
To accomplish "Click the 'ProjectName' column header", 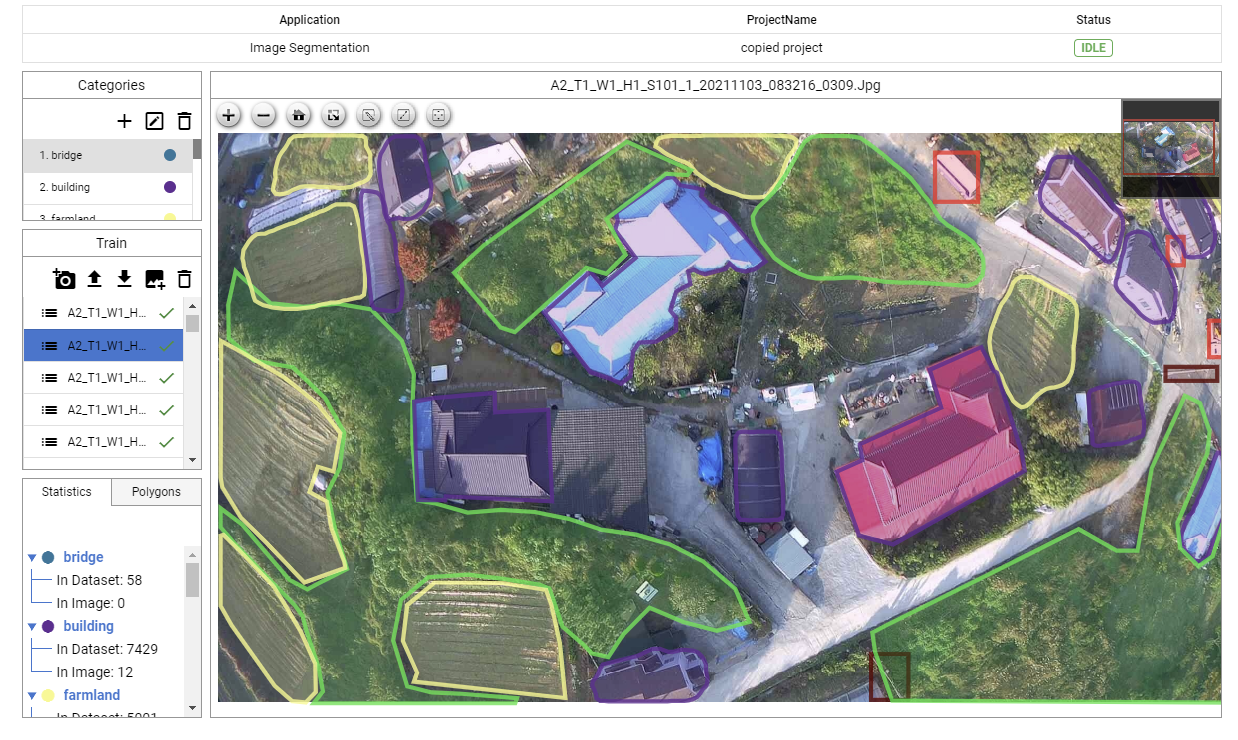I will [782, 20].
